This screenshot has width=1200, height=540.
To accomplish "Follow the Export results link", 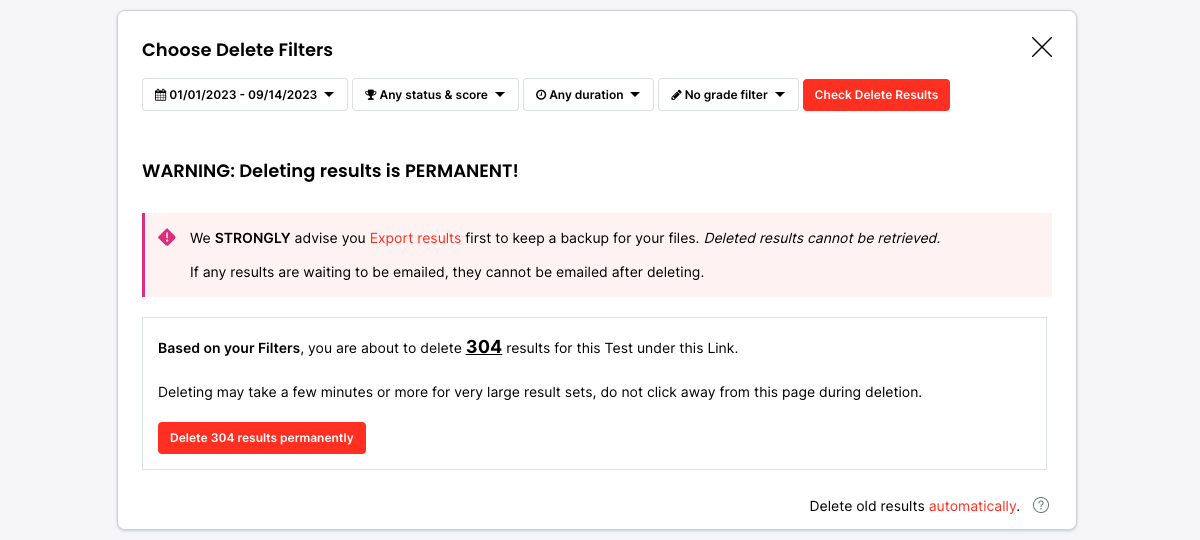I will click(415, 238).
